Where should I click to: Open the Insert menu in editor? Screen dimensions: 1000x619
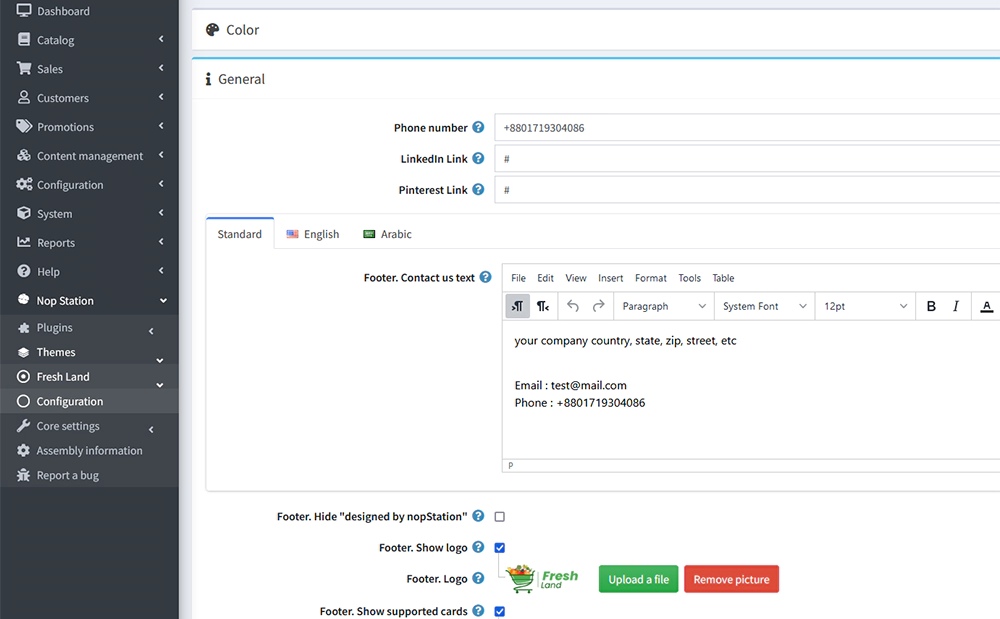point(610,278)
